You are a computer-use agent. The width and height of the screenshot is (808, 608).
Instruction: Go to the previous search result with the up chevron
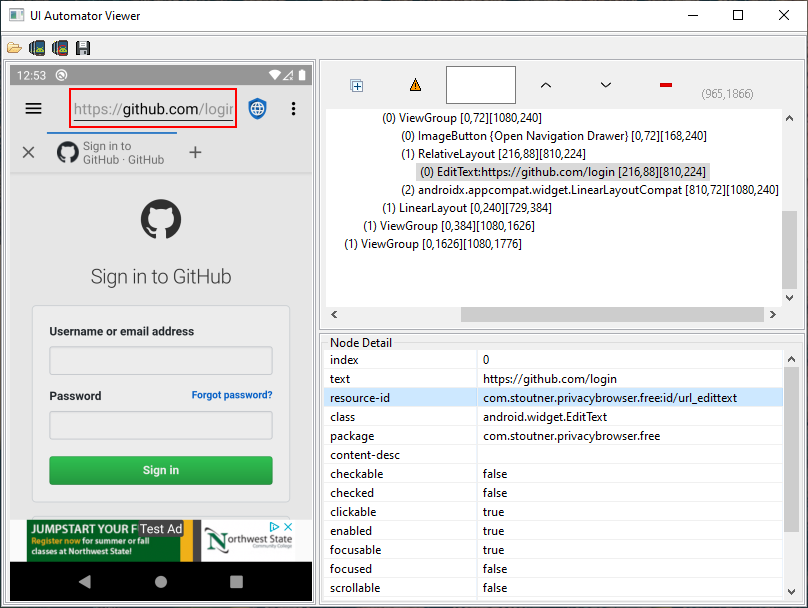click(x=546, y=85)
